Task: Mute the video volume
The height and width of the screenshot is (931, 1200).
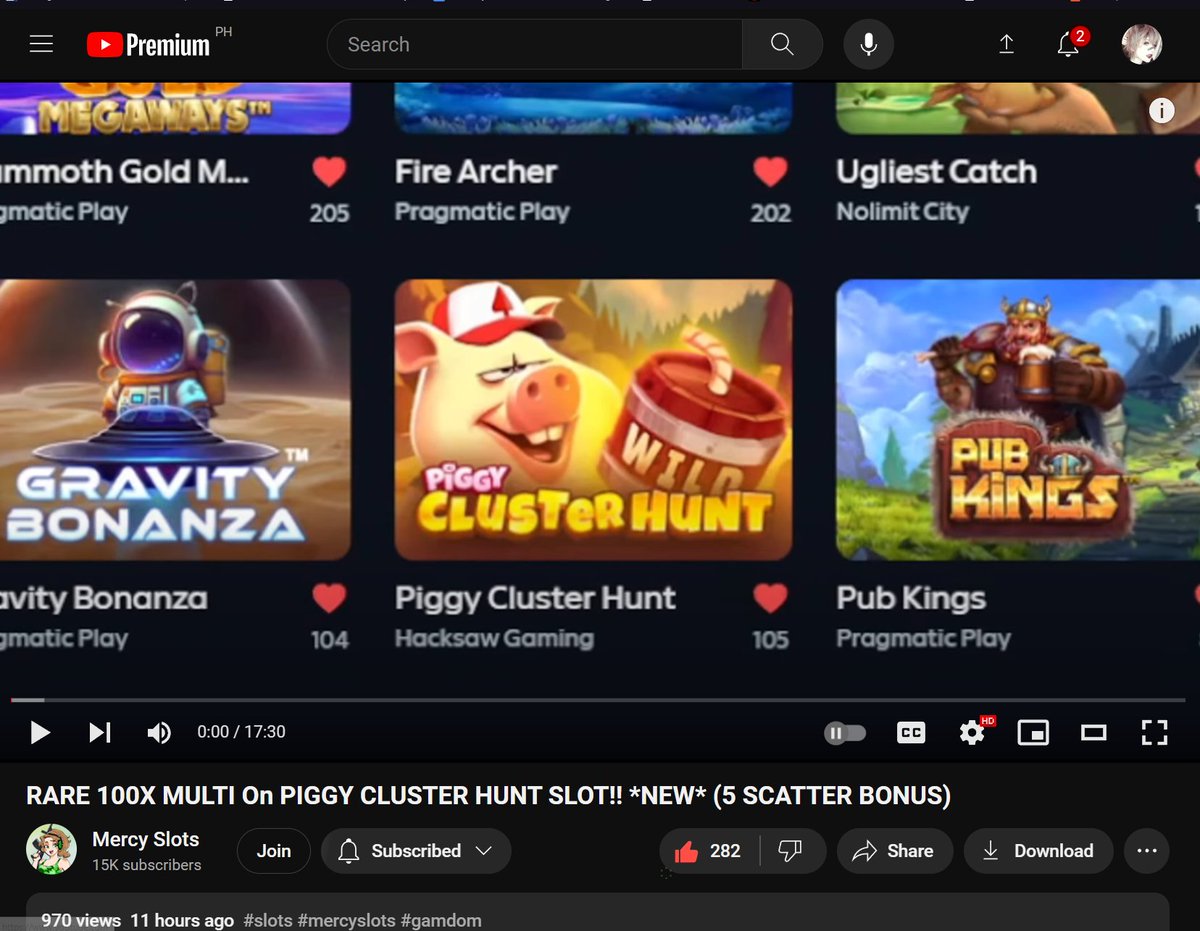Action: [159, 733]
